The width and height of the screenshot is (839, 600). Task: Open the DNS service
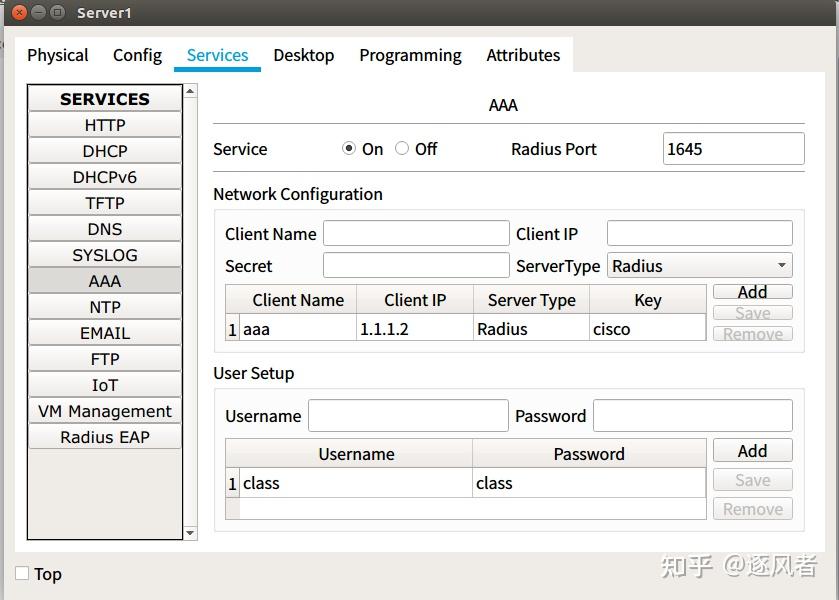[x=105, y=229]
